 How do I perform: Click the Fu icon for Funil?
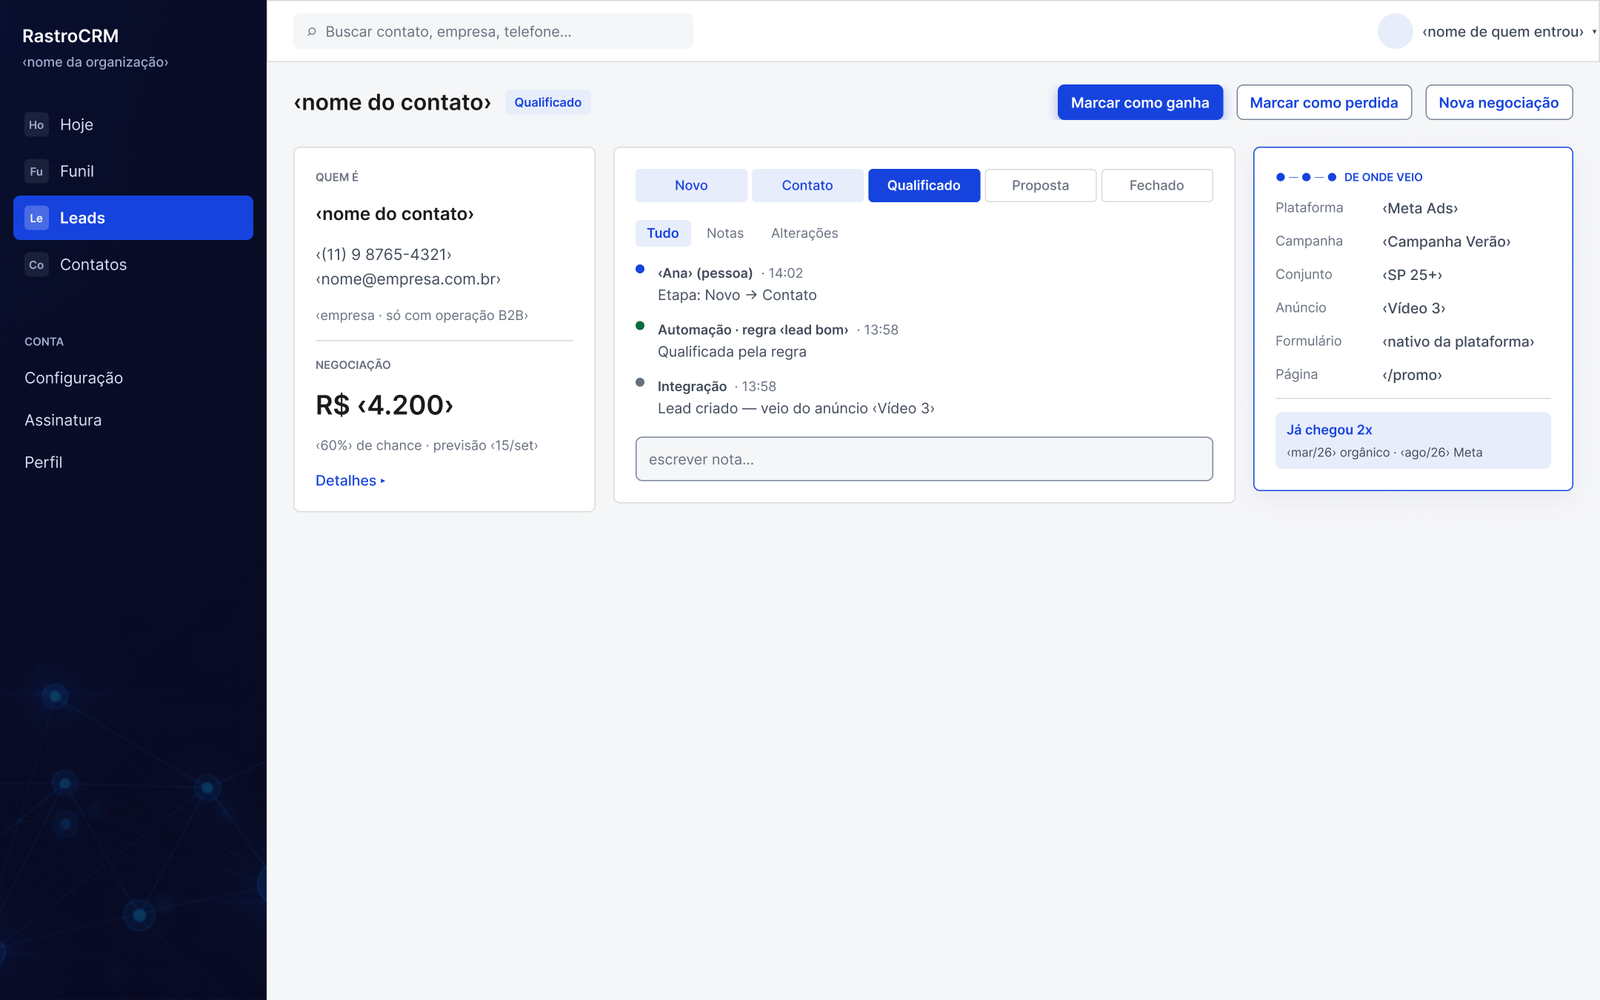click(36, 171)
